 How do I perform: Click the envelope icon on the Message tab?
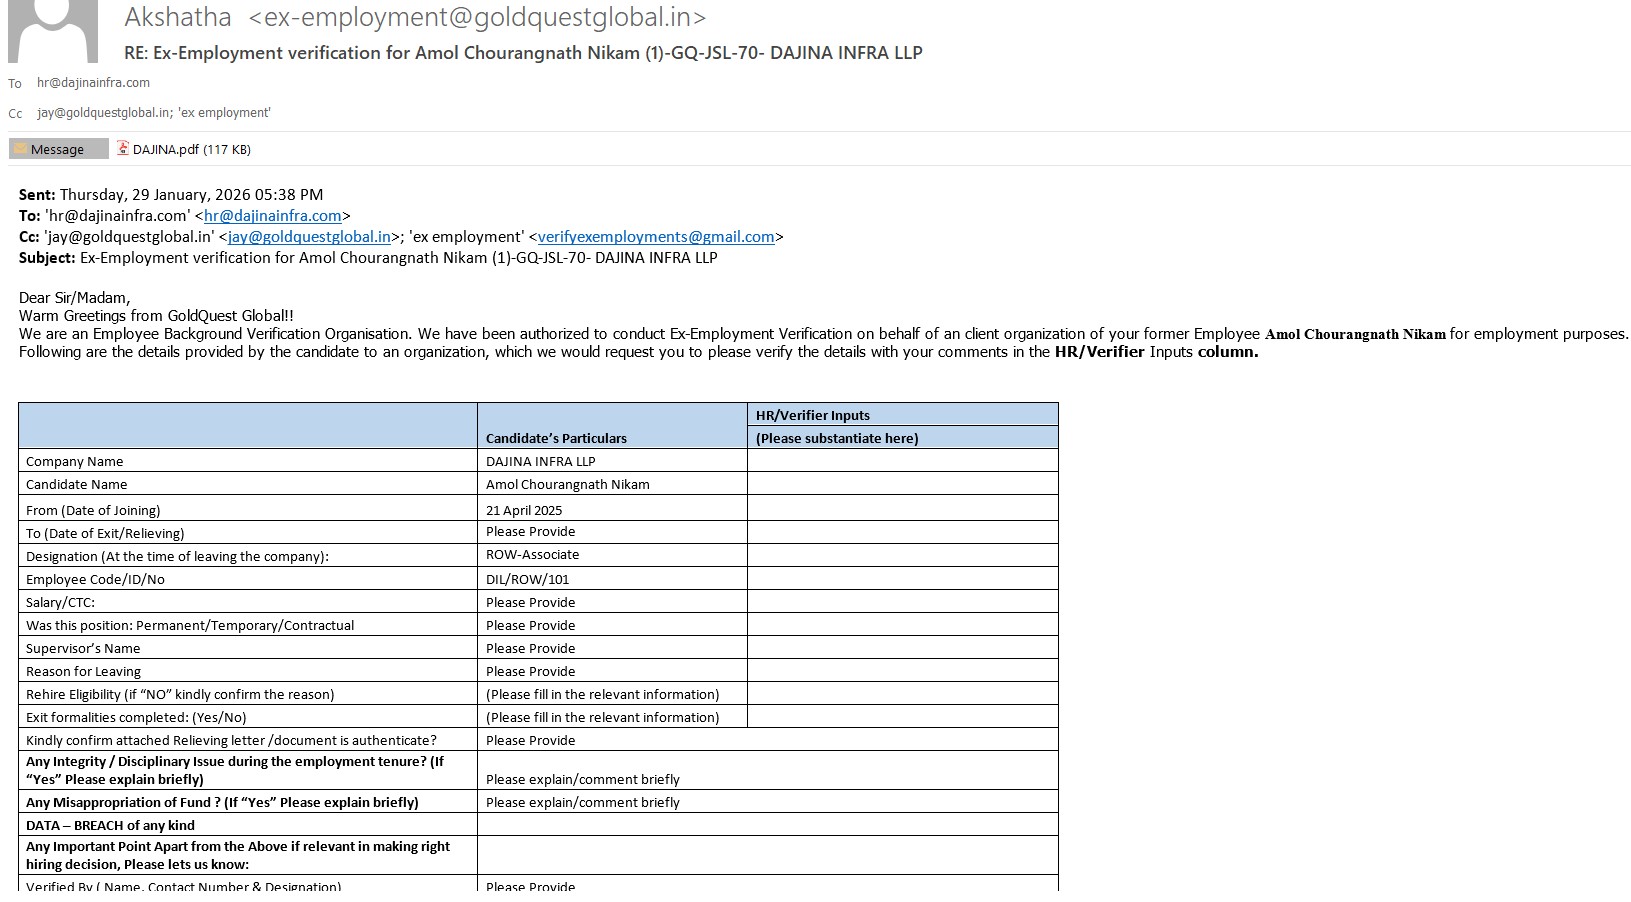(x=20, y=149)
